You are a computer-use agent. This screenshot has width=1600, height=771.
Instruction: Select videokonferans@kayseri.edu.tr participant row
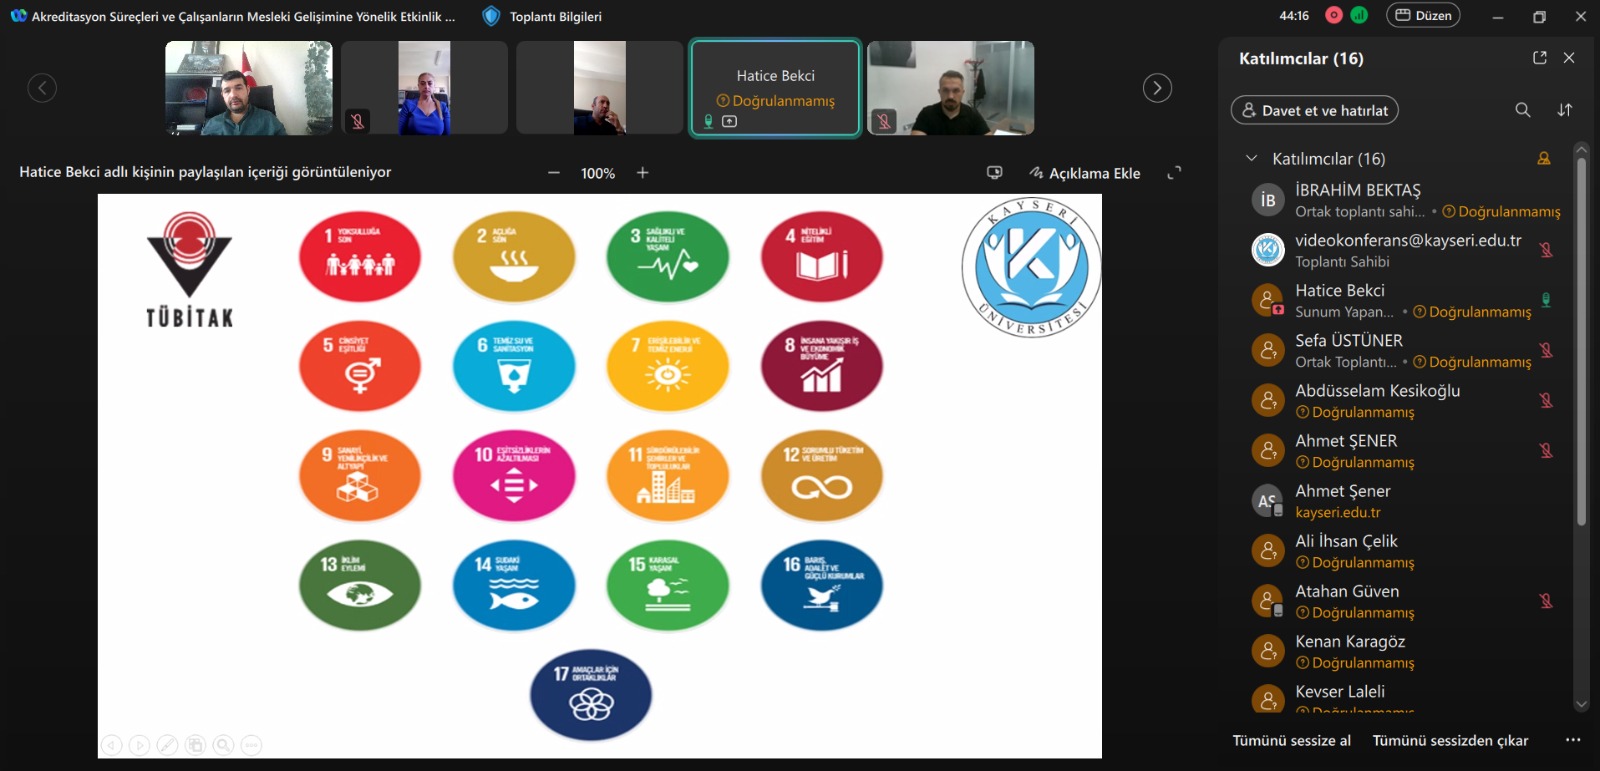point(1405,250)
